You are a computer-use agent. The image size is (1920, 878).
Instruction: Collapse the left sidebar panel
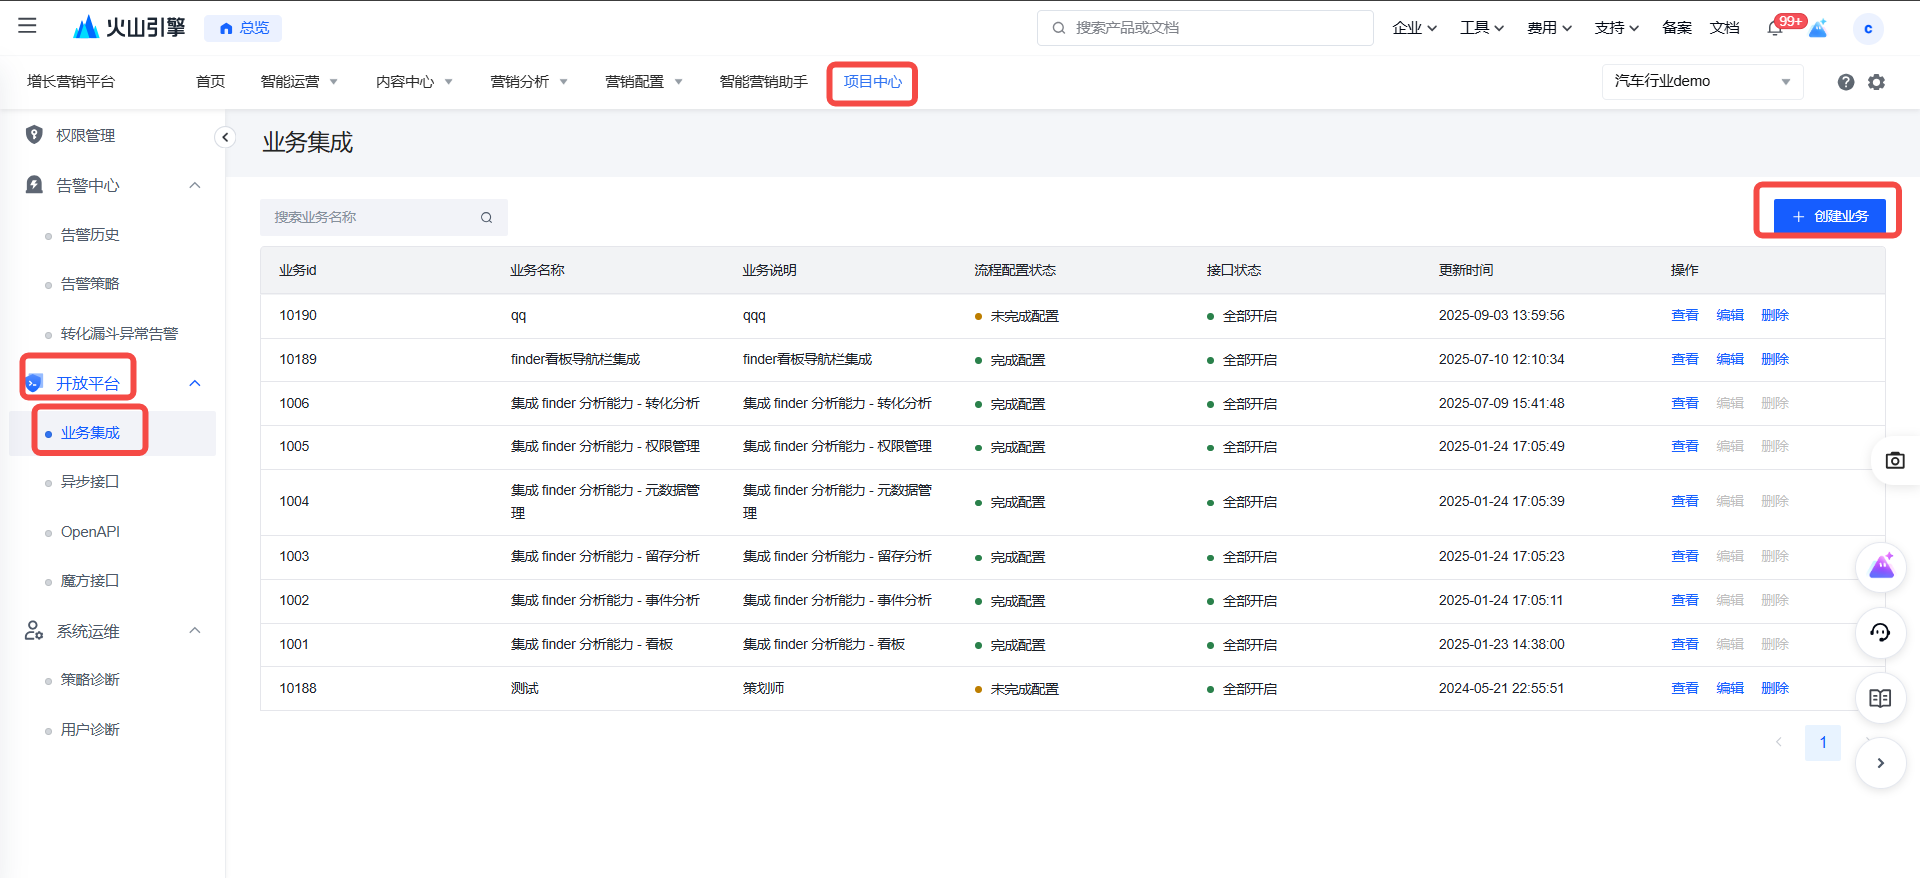point(225,137)
